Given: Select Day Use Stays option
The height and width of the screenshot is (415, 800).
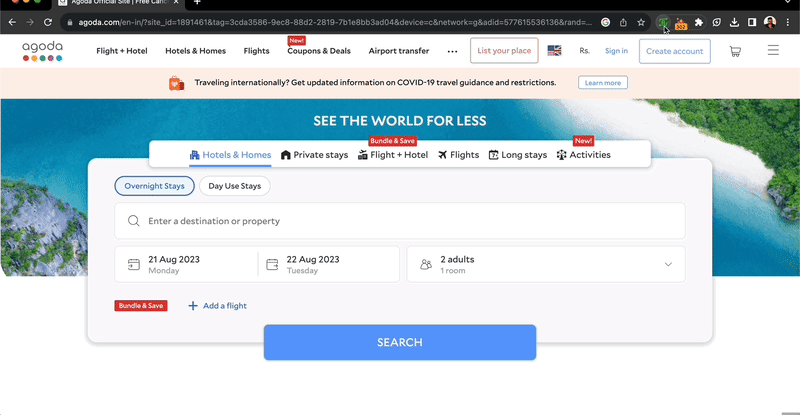Looking at the screenshot, I should [x=235, y=186].
